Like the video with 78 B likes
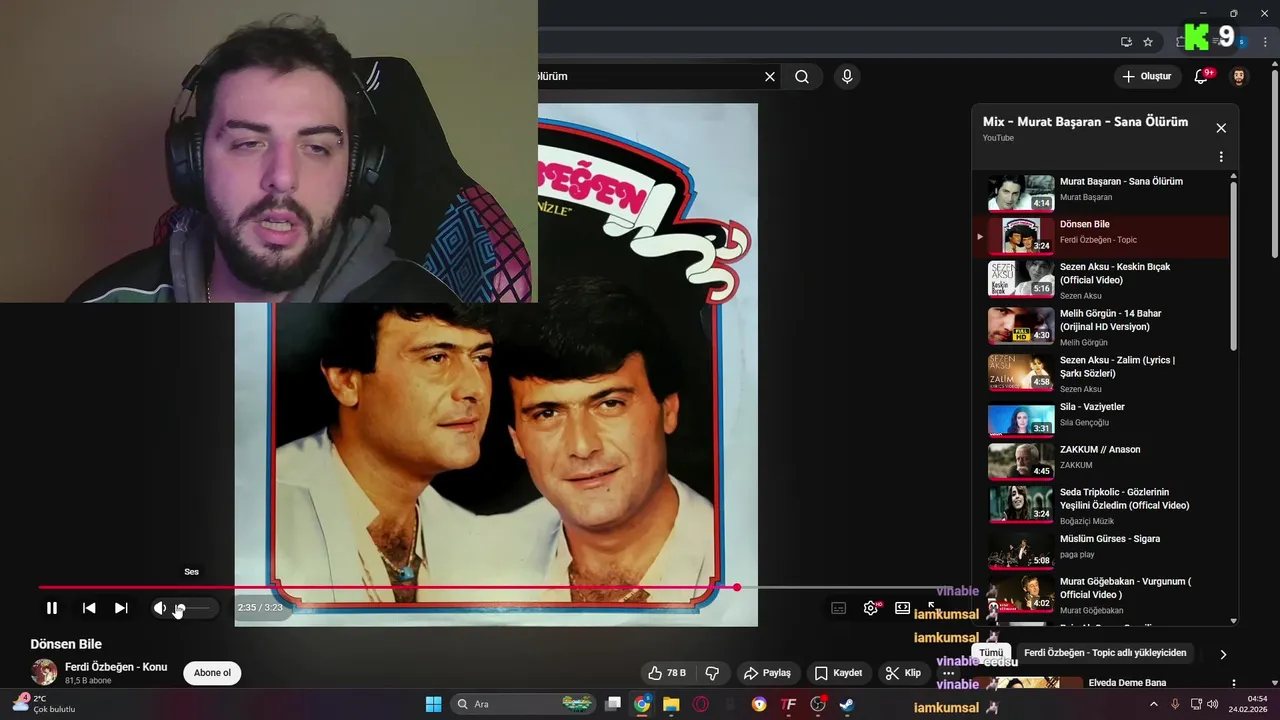This screenshot has width=1280, height=720. pyautogui.click(x=667, y=673)
